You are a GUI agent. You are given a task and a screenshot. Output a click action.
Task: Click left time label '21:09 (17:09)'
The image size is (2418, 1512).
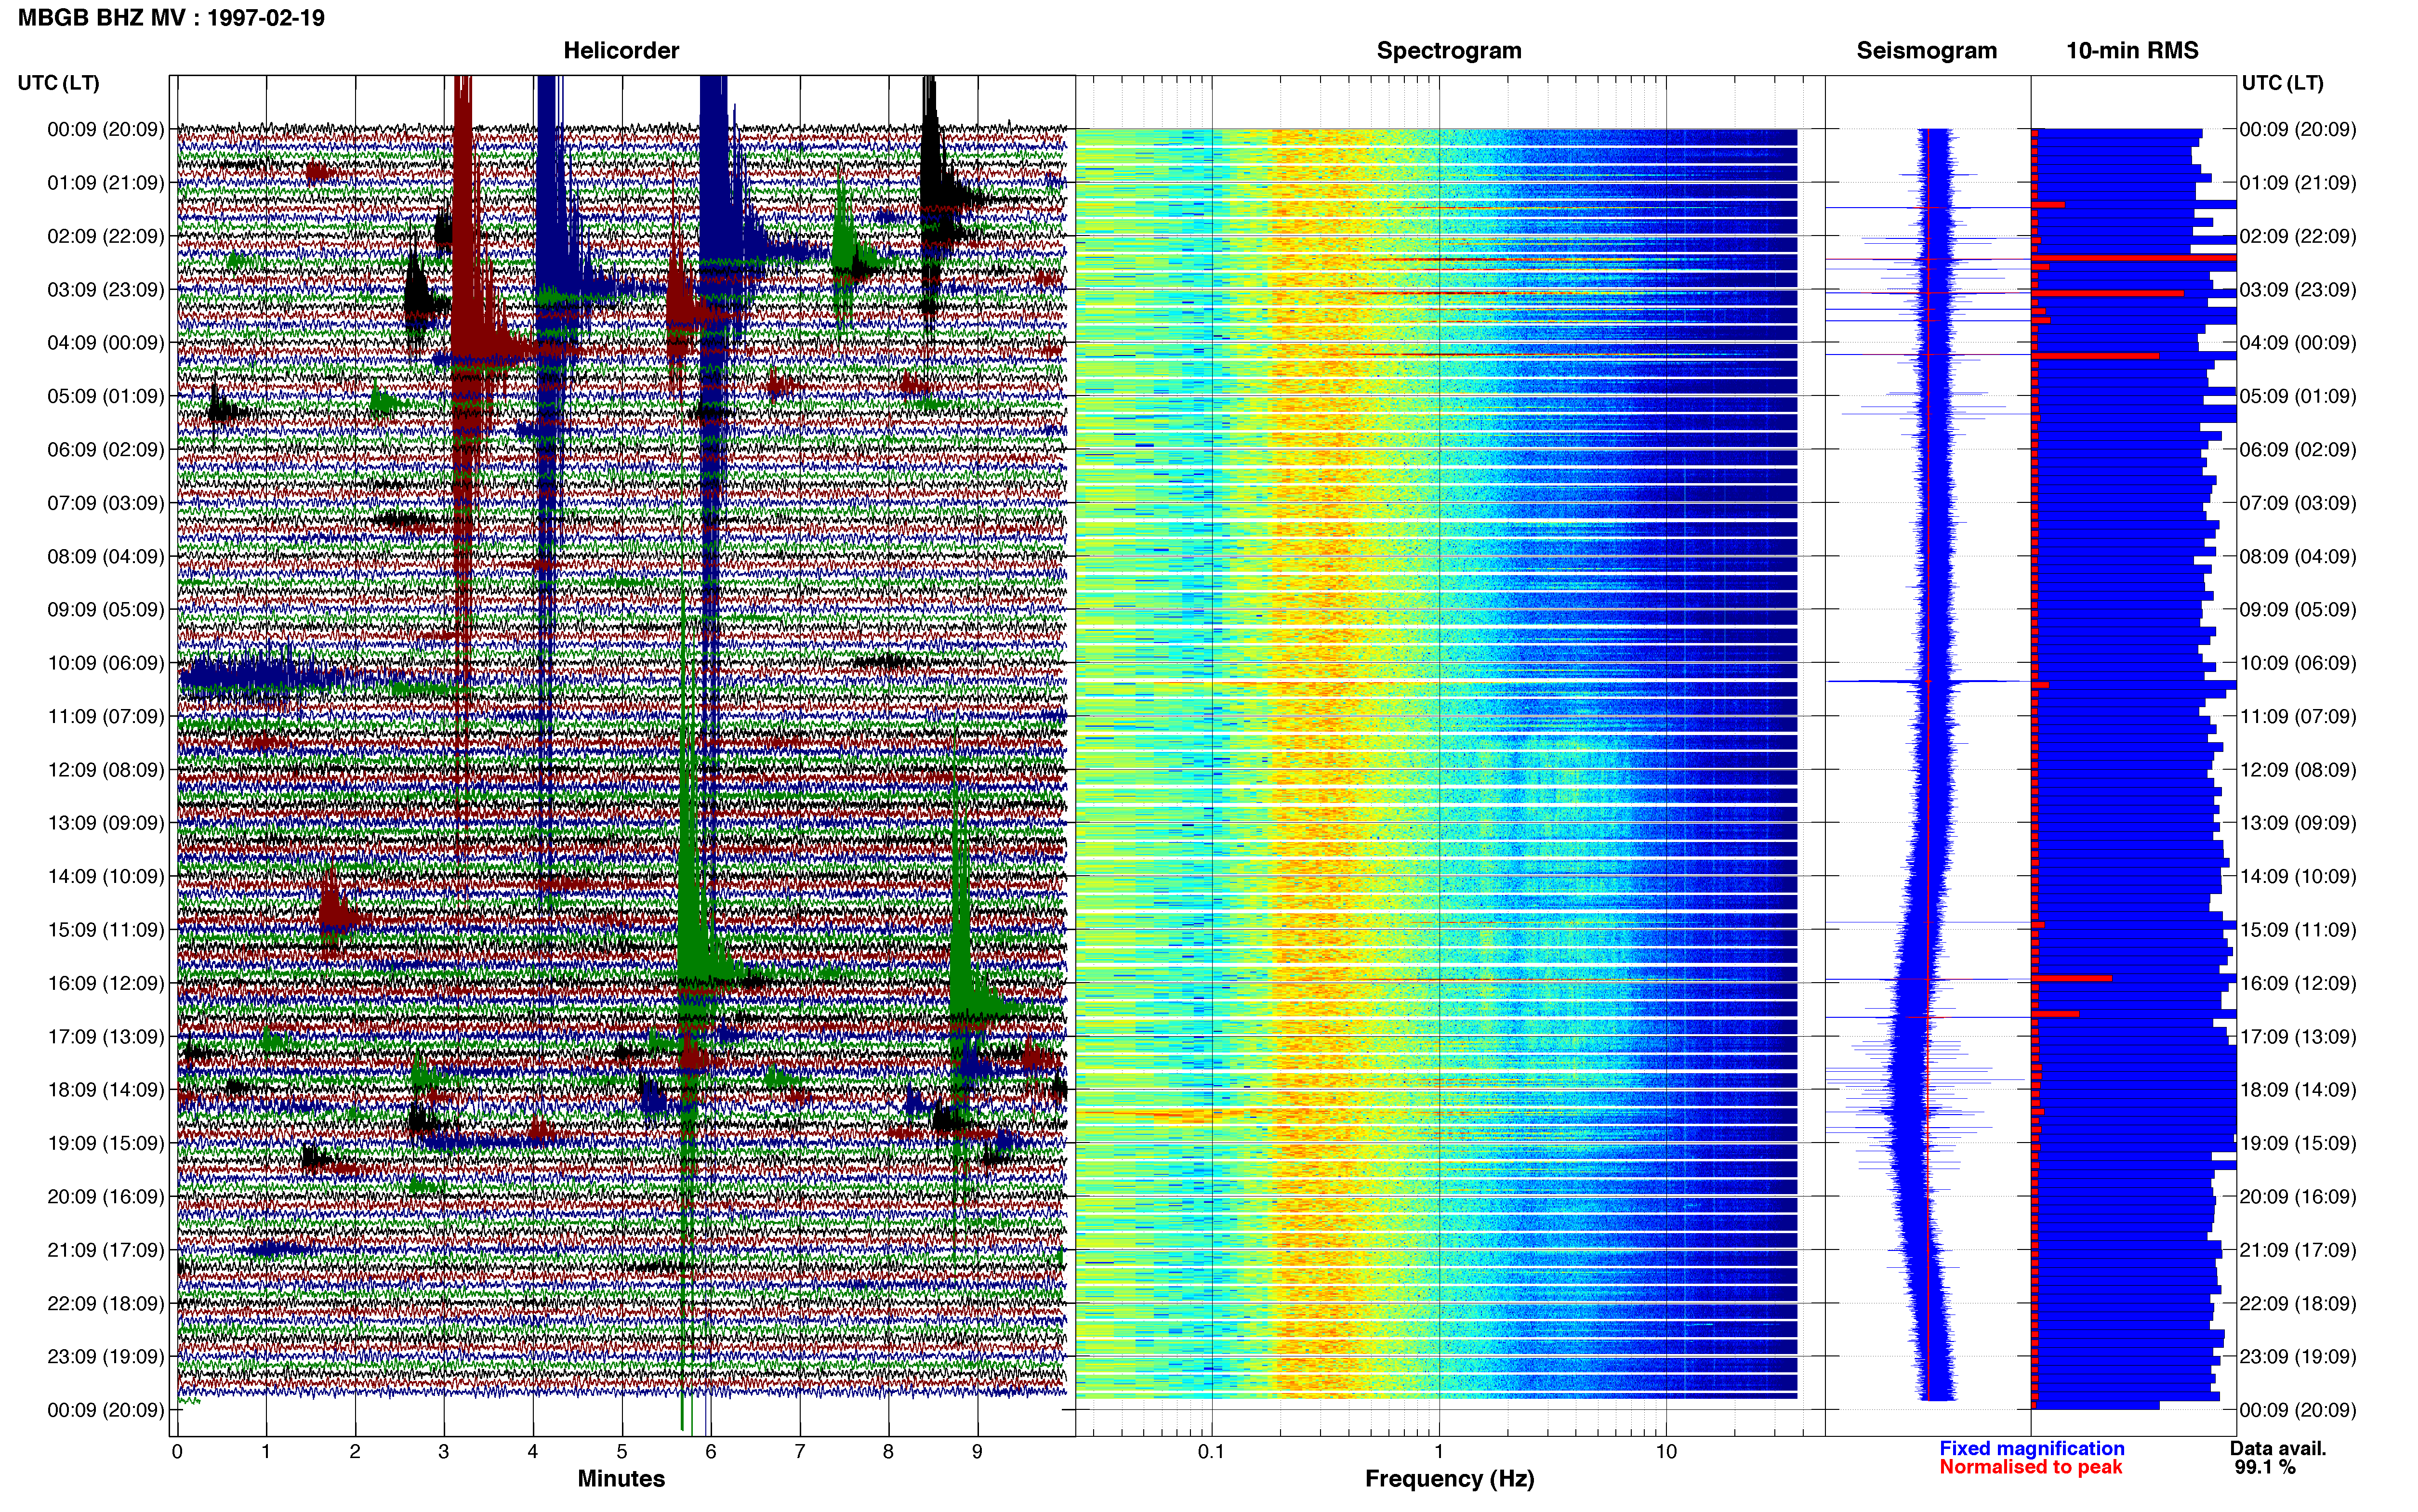tap(105, 1250)
